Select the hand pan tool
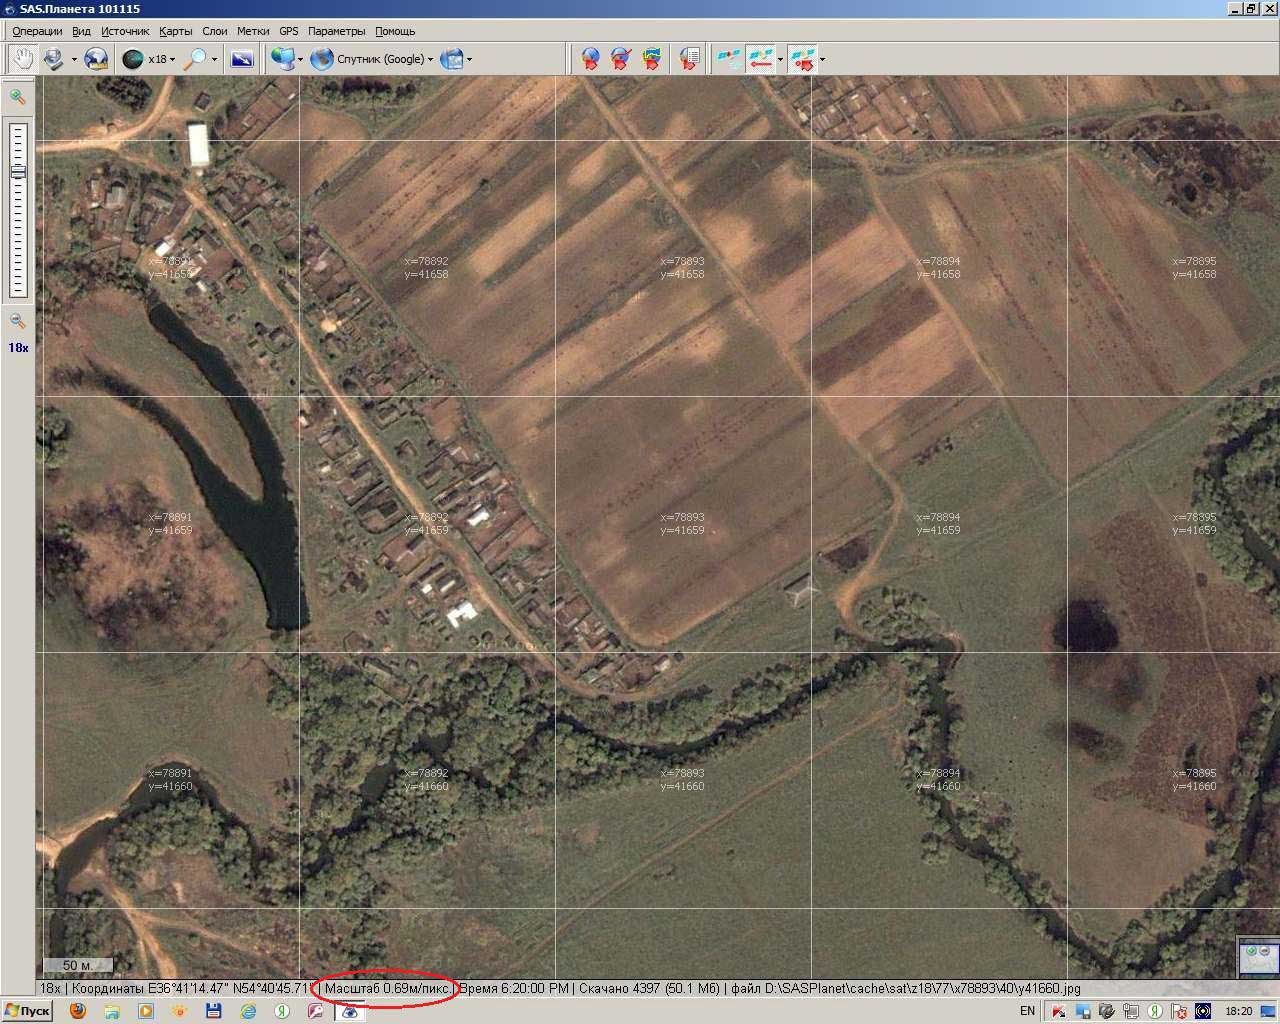 (x=22, y=59)
